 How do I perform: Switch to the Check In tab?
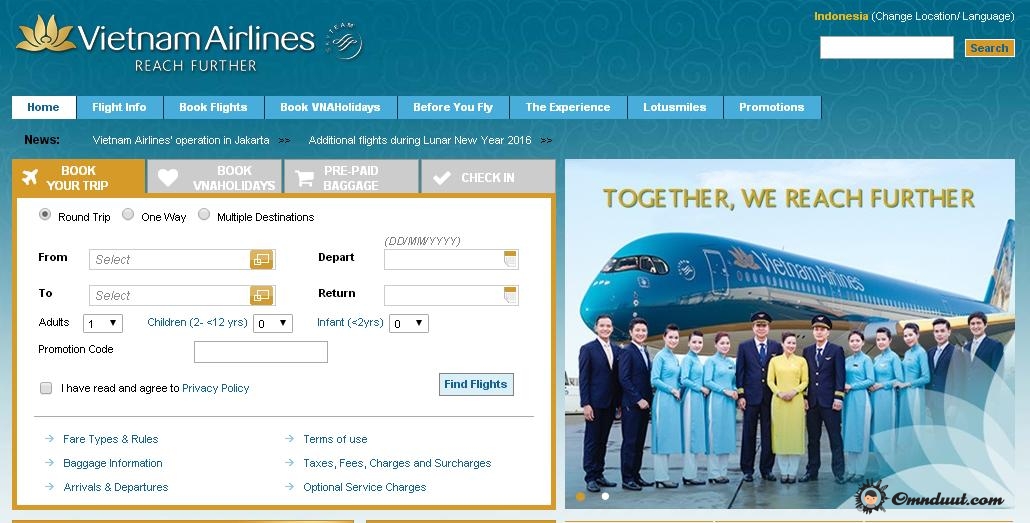pyautogui.click(x=488, y=177)
